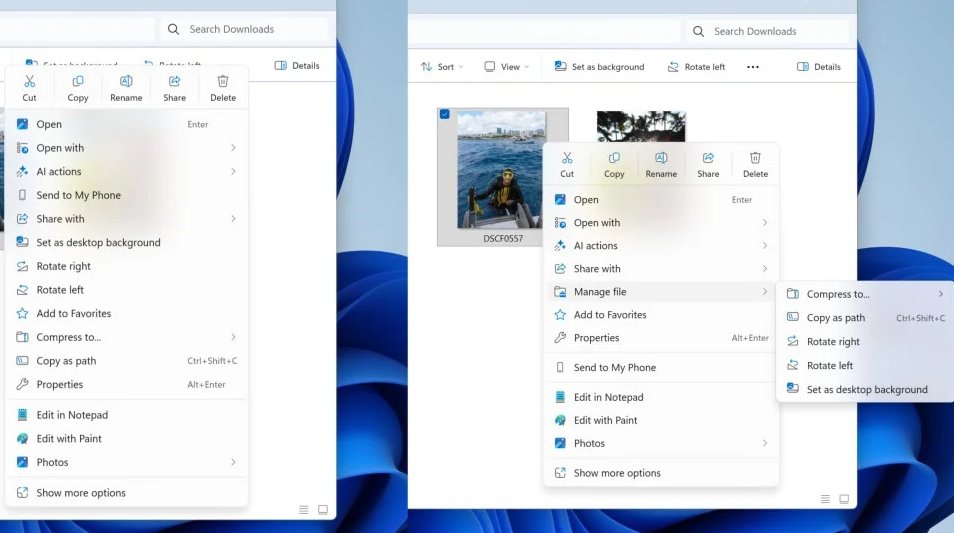Image resolution: width=954 pixels, height=533 pixels.
Task: Select Rotate right in left context menu
Action: (x=127, y=266)
